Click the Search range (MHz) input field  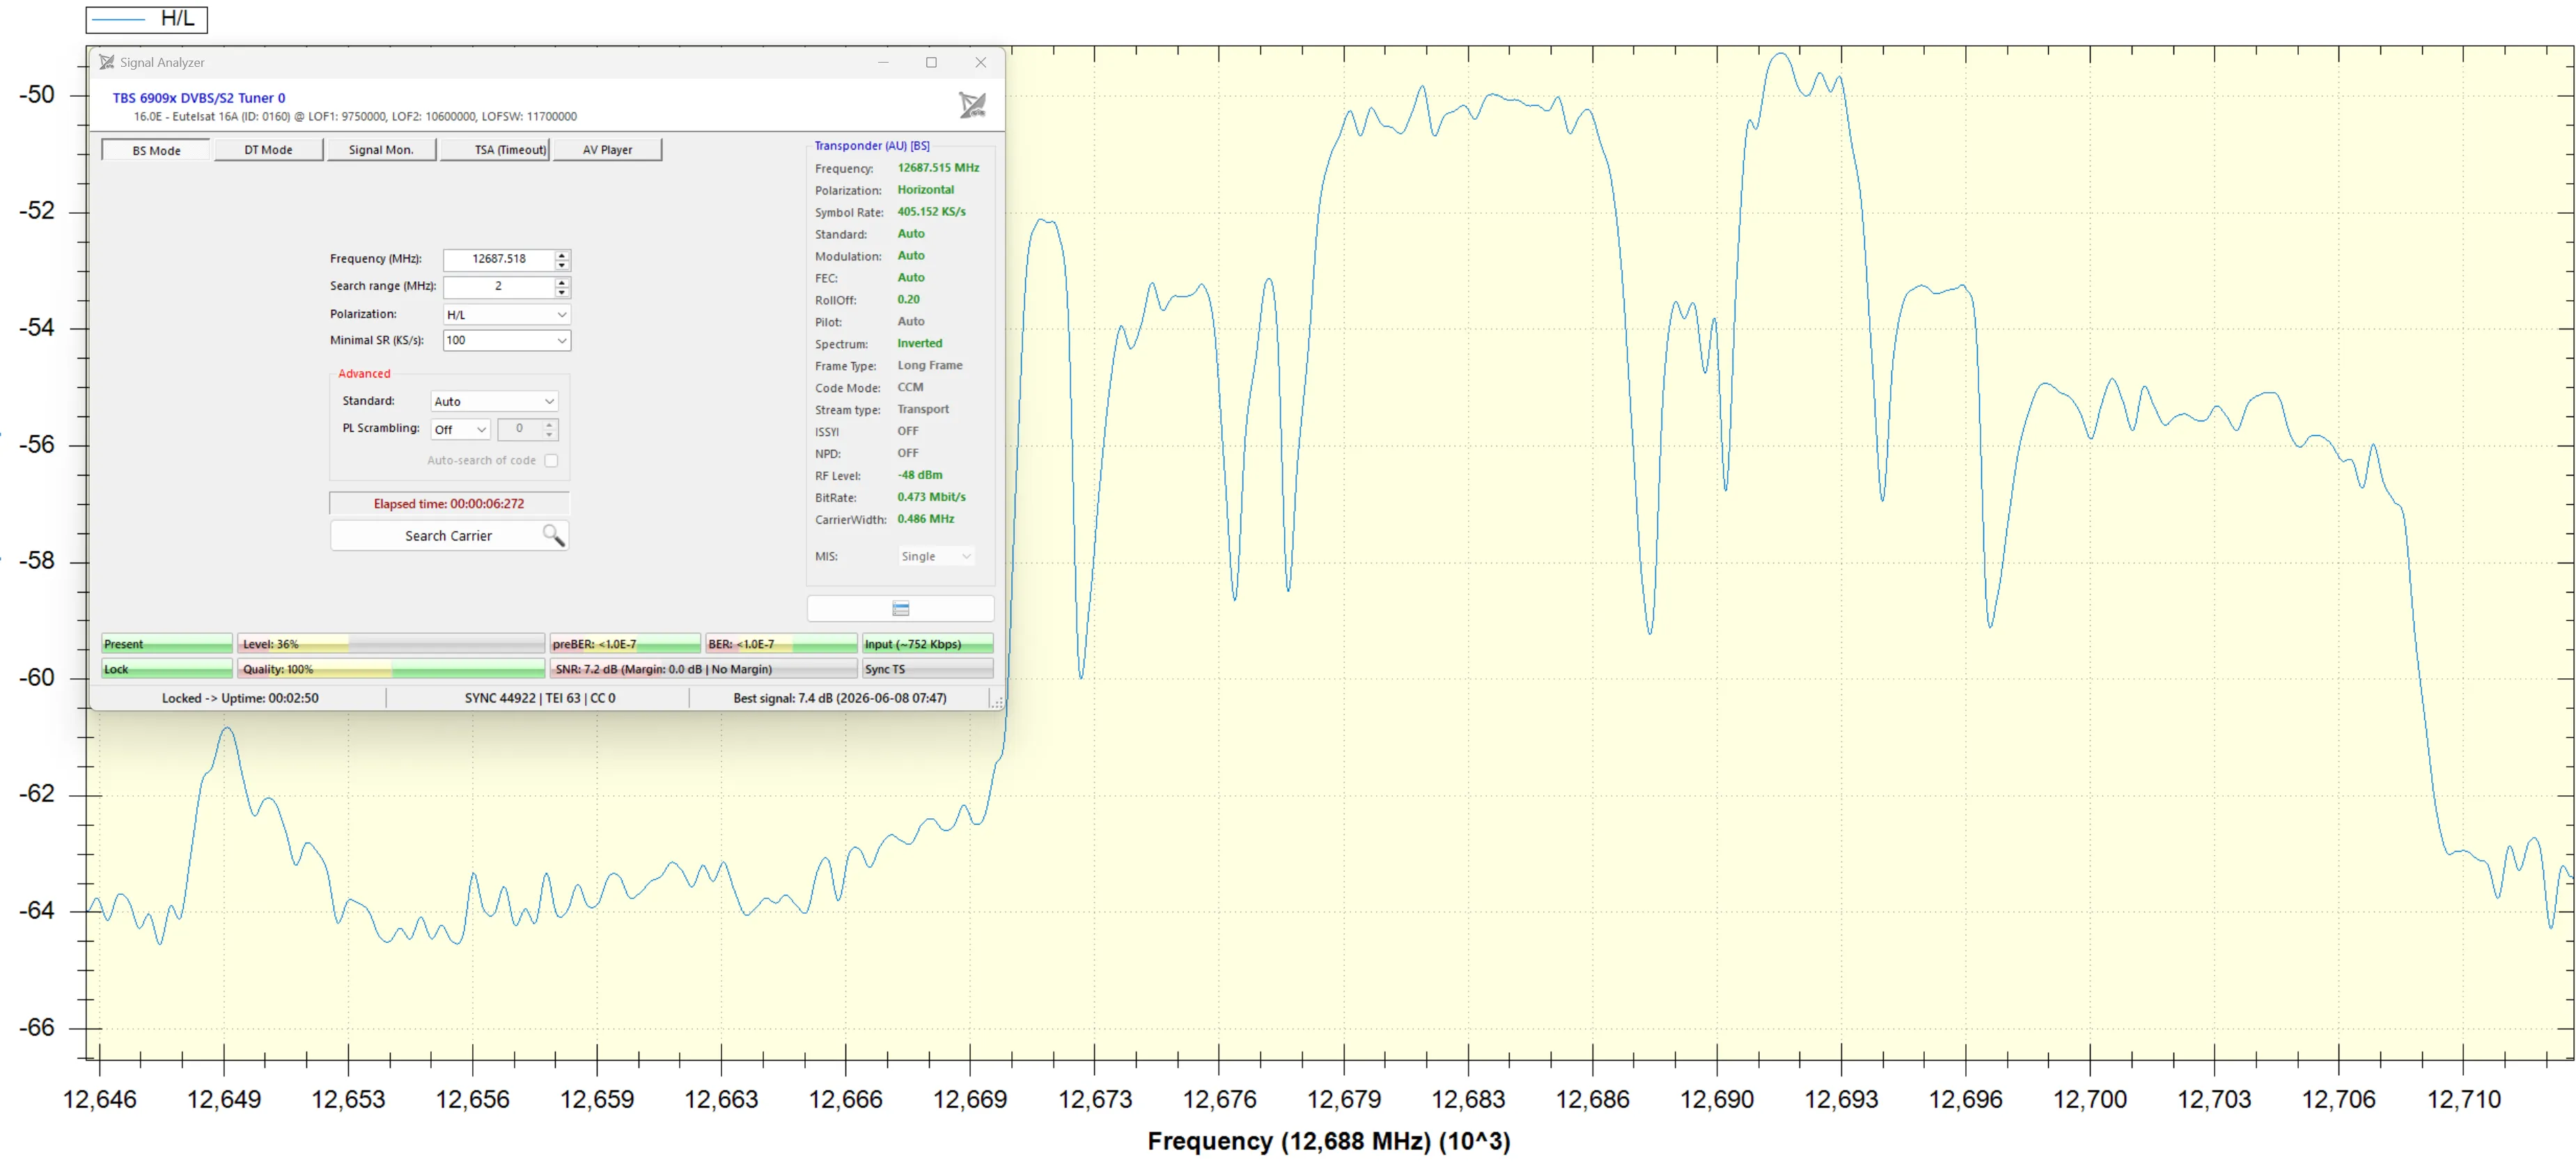(x=498, y=287)
